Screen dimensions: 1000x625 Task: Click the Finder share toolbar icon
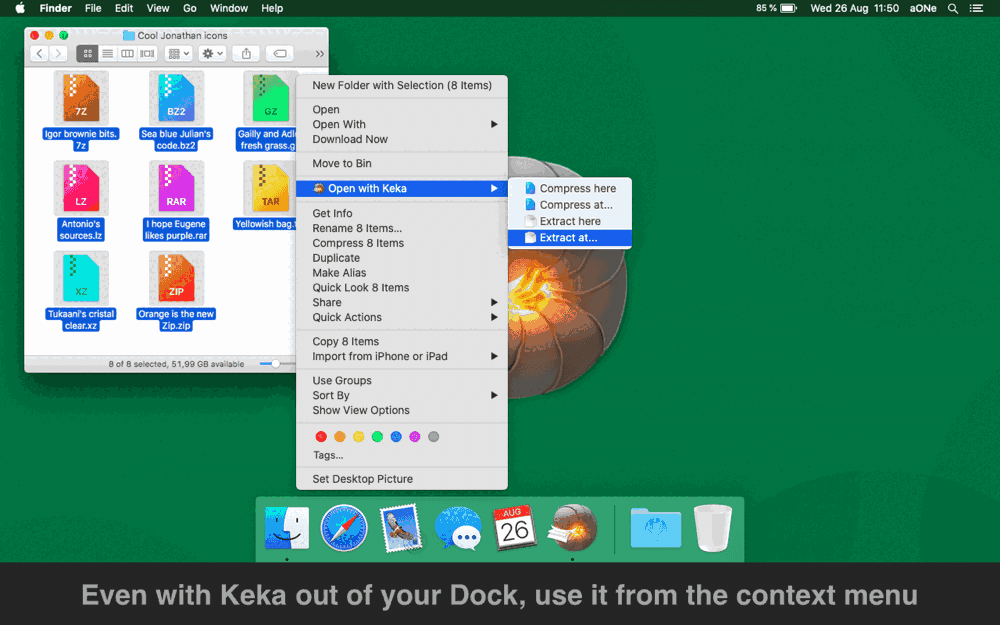tap(246, 54)
